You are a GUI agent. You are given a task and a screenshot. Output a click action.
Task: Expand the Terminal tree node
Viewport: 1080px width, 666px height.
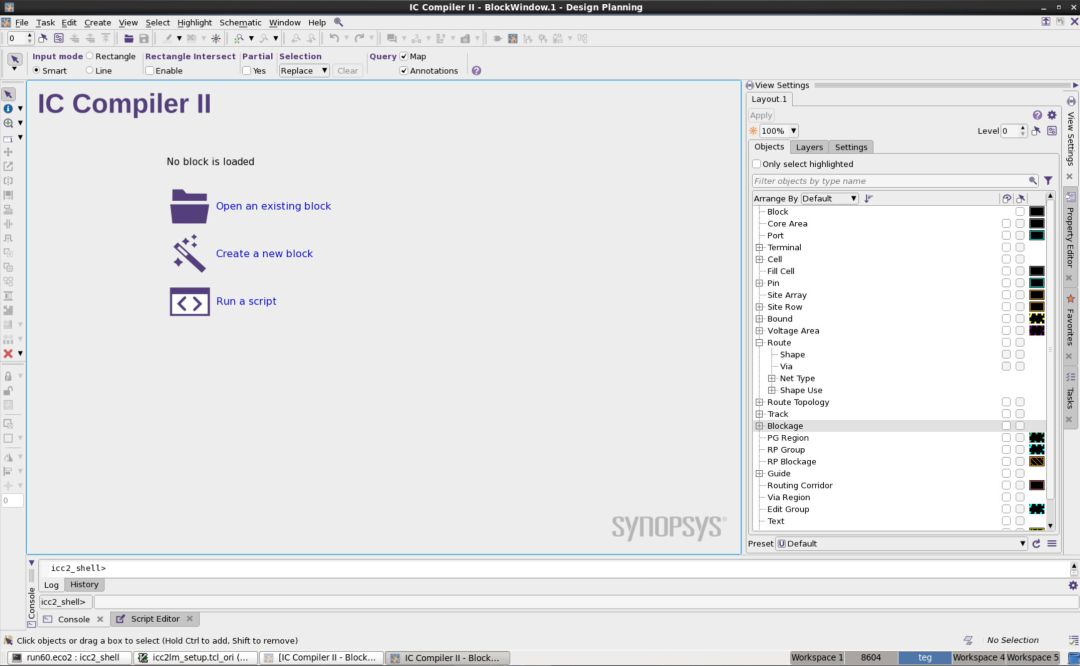coord(759,247)
